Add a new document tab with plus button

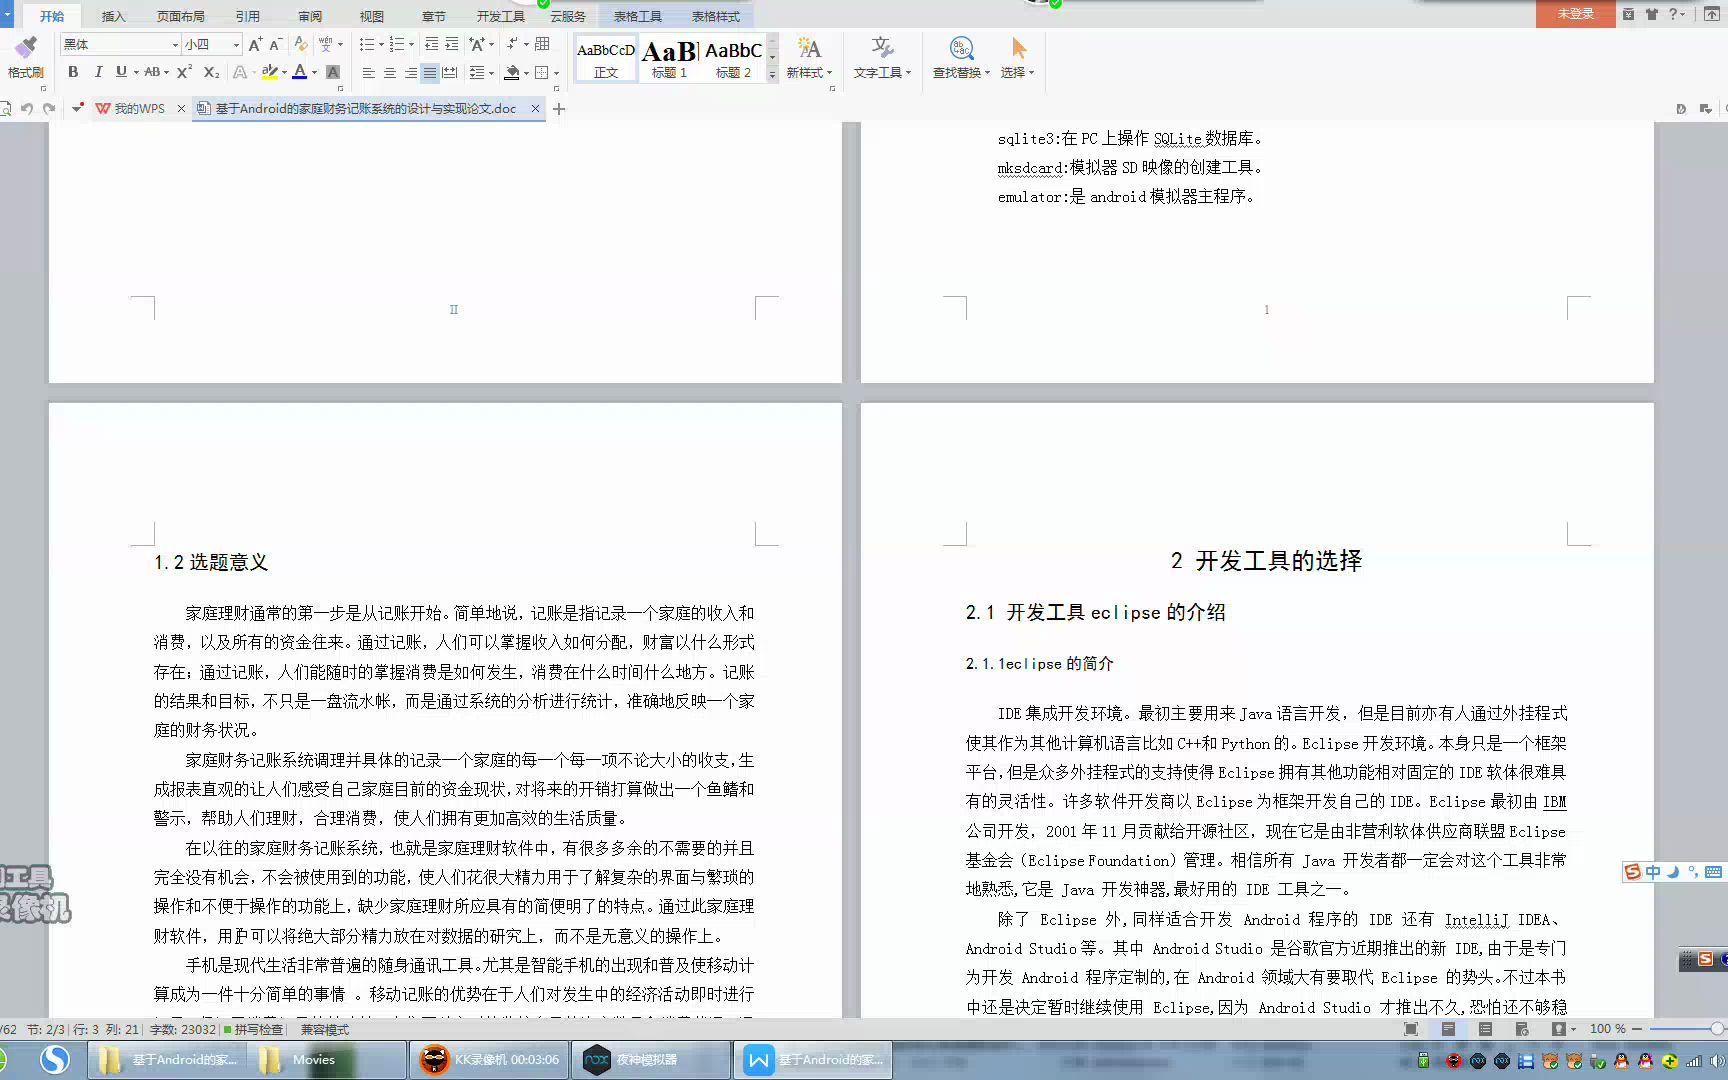pyautogui.click(x=559, y=108)
